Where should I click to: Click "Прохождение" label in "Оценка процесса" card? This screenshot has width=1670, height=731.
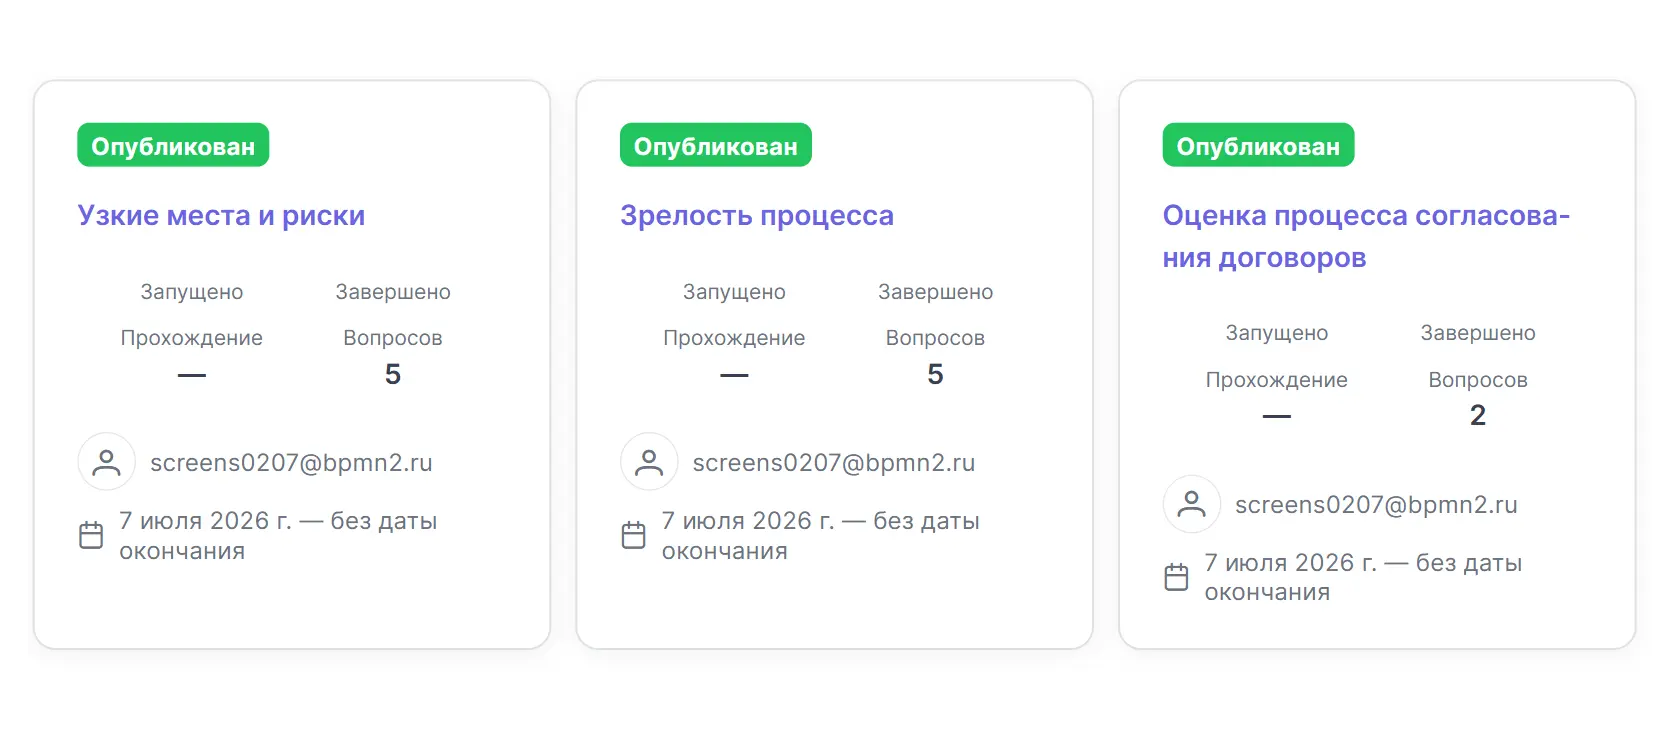pos(1277,380)
